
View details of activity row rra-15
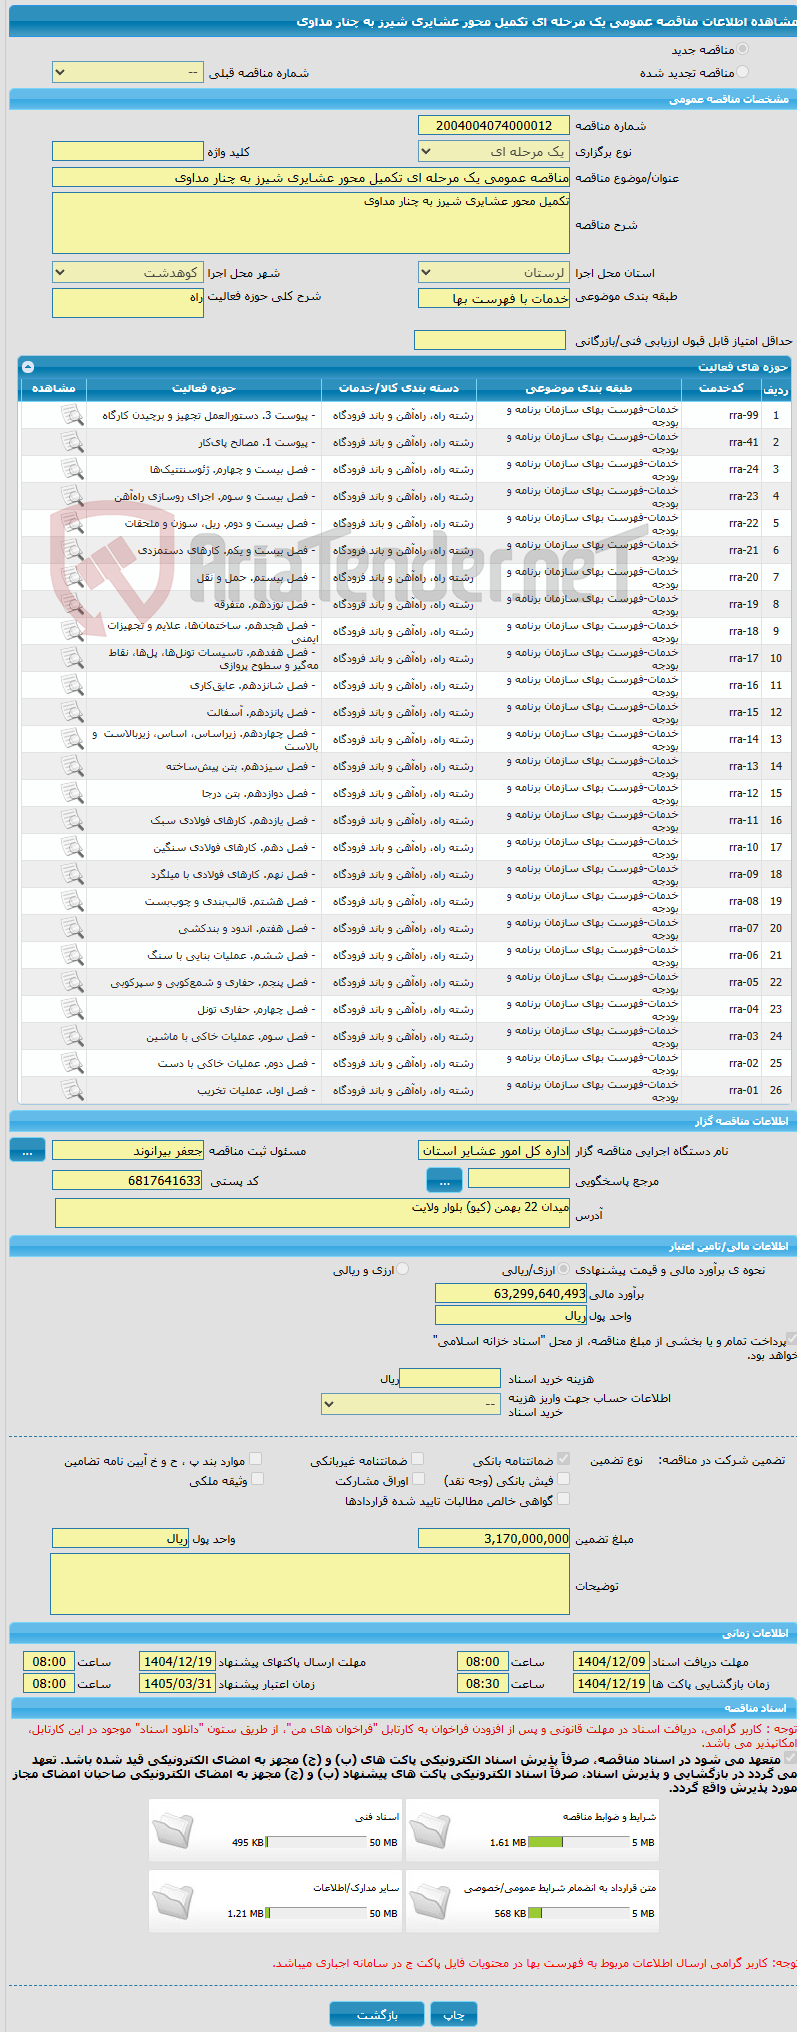point(72,712)
